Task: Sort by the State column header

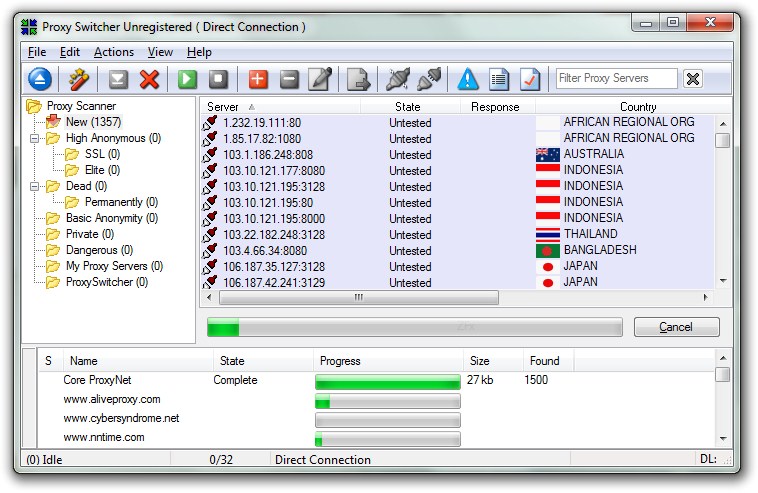Action: tap(410, 107)
